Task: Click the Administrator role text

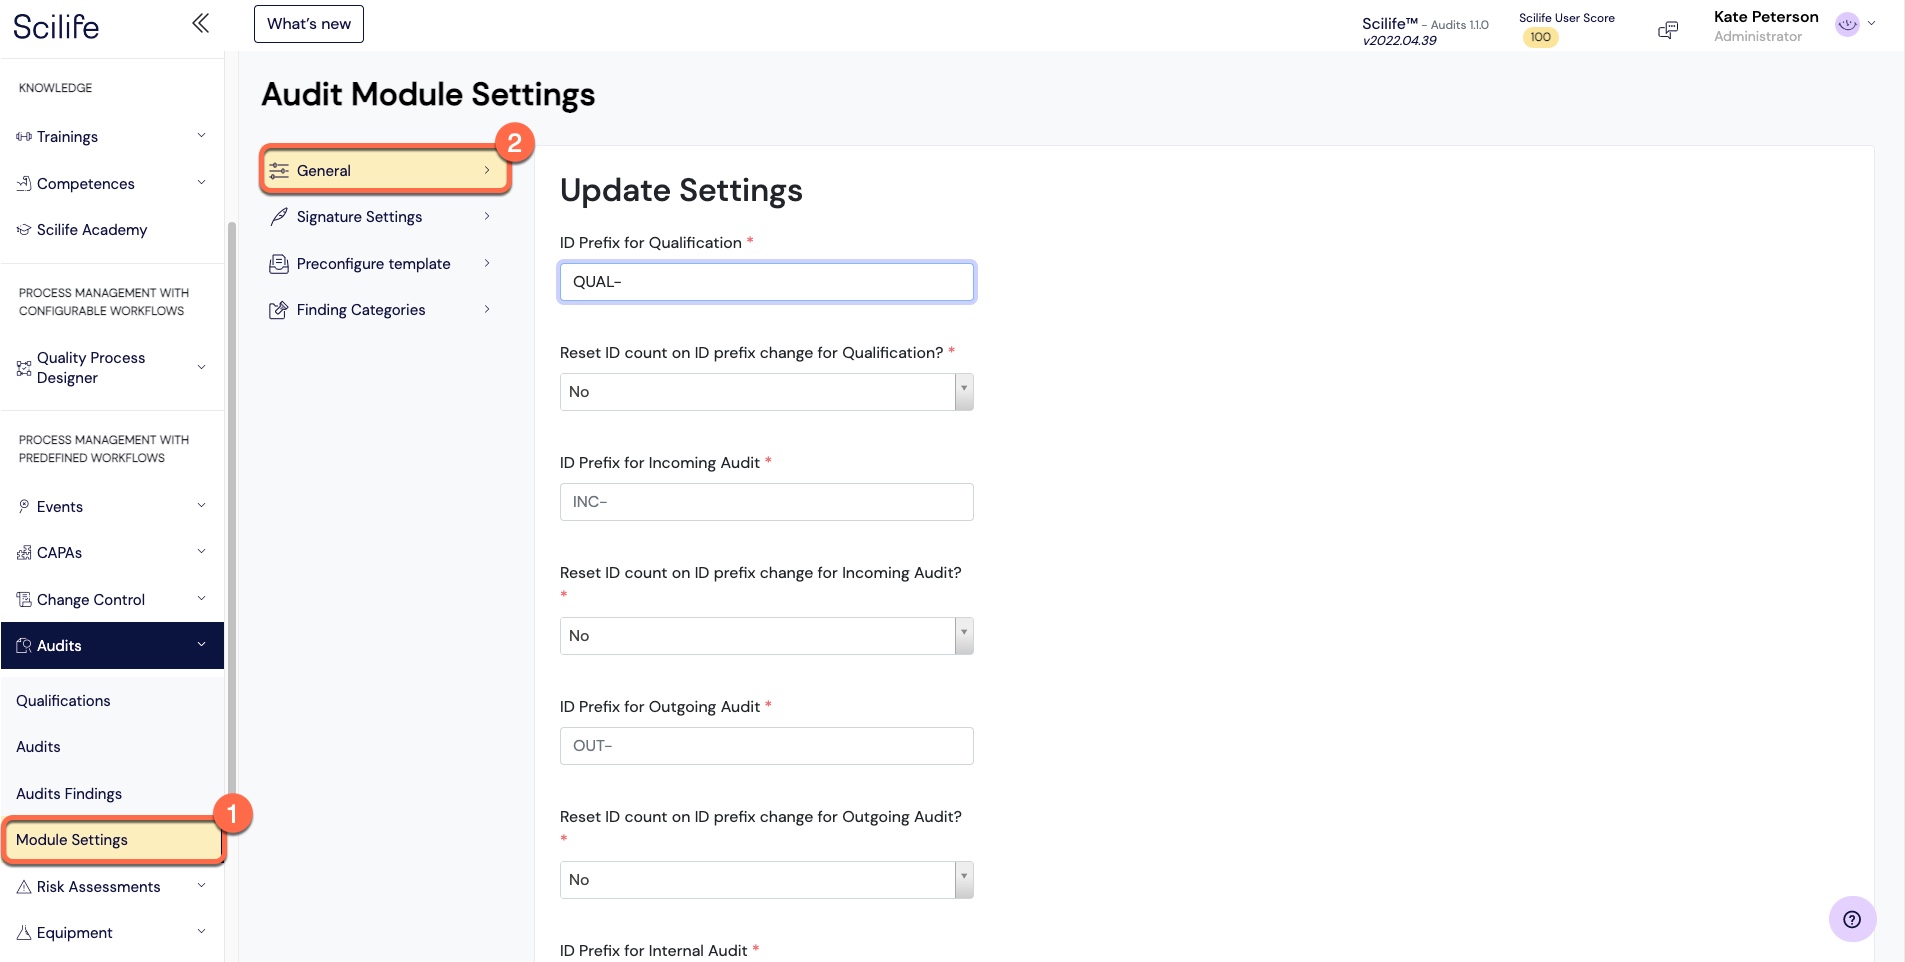Action: pyautogui.click(x=1758, y=37)
